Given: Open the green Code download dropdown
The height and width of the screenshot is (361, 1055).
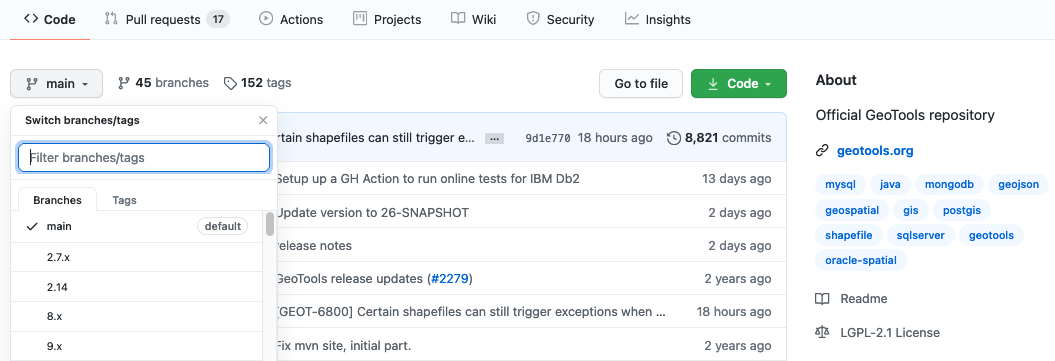Looking at the screenshot, I should (x=739, y=84).
